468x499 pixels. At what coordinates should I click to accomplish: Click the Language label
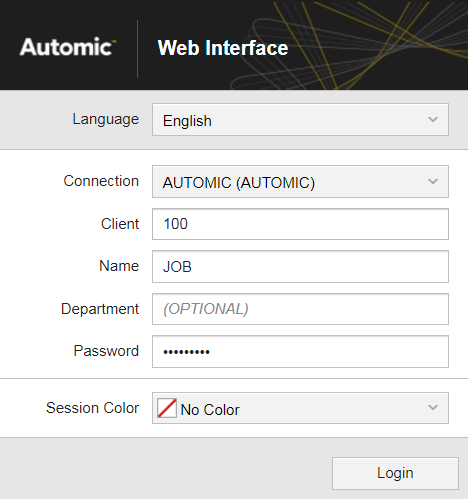(x=106, y=120)
